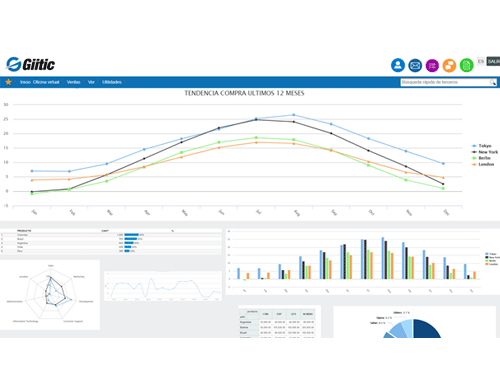Open the Oficina virtual menu
This screenshot has height=375, width=500.
[46, 82]
